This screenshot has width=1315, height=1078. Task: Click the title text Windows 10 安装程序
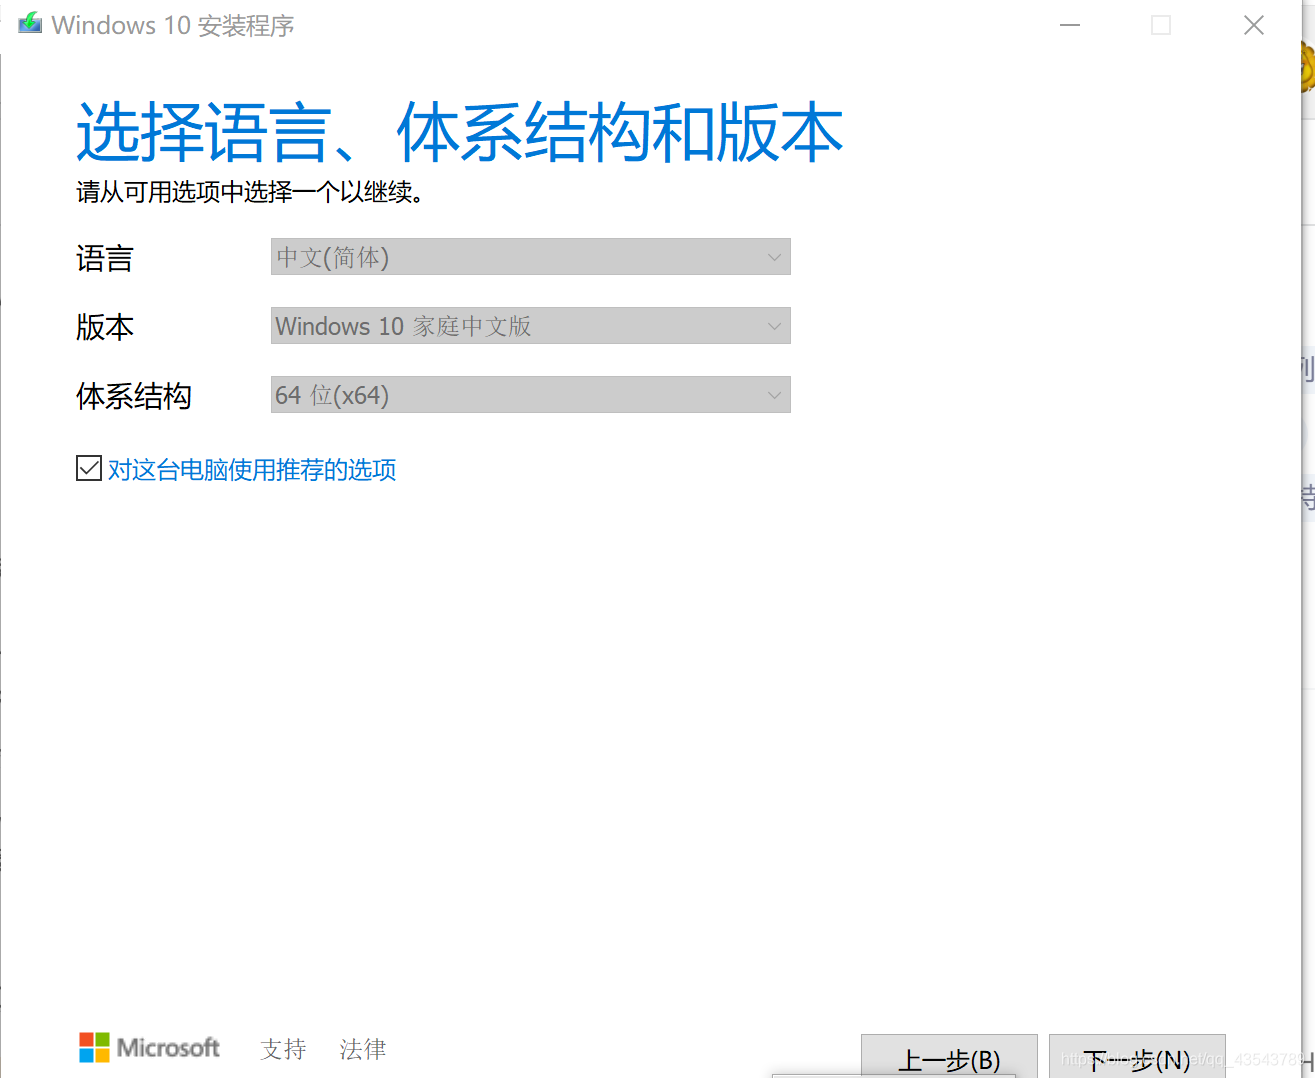(173, 25)
